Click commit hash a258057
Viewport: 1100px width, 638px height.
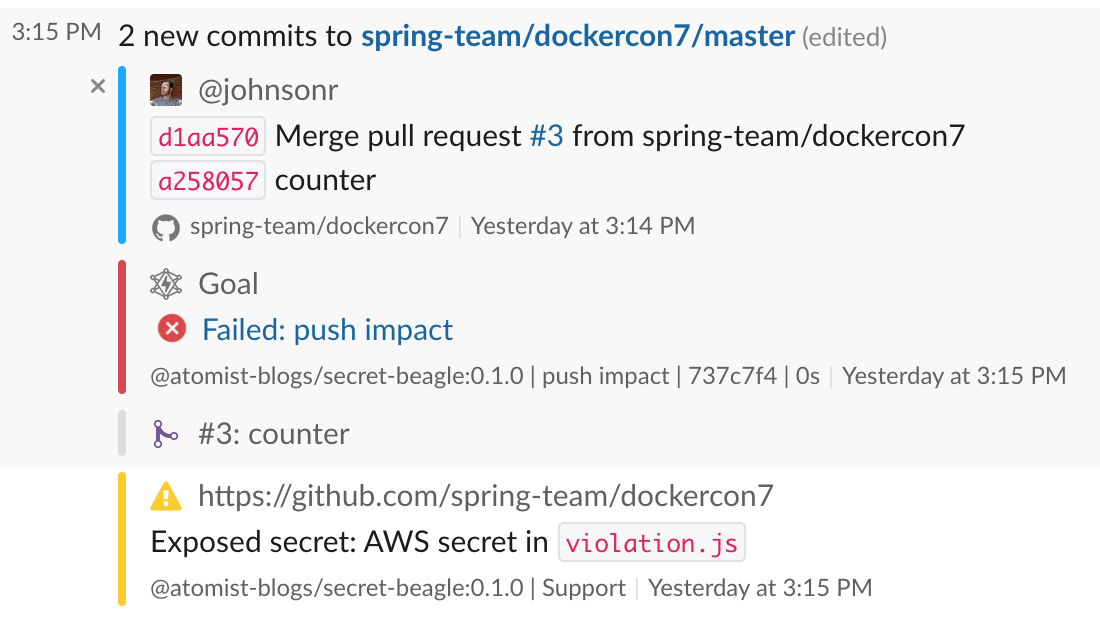pos(208,181)
